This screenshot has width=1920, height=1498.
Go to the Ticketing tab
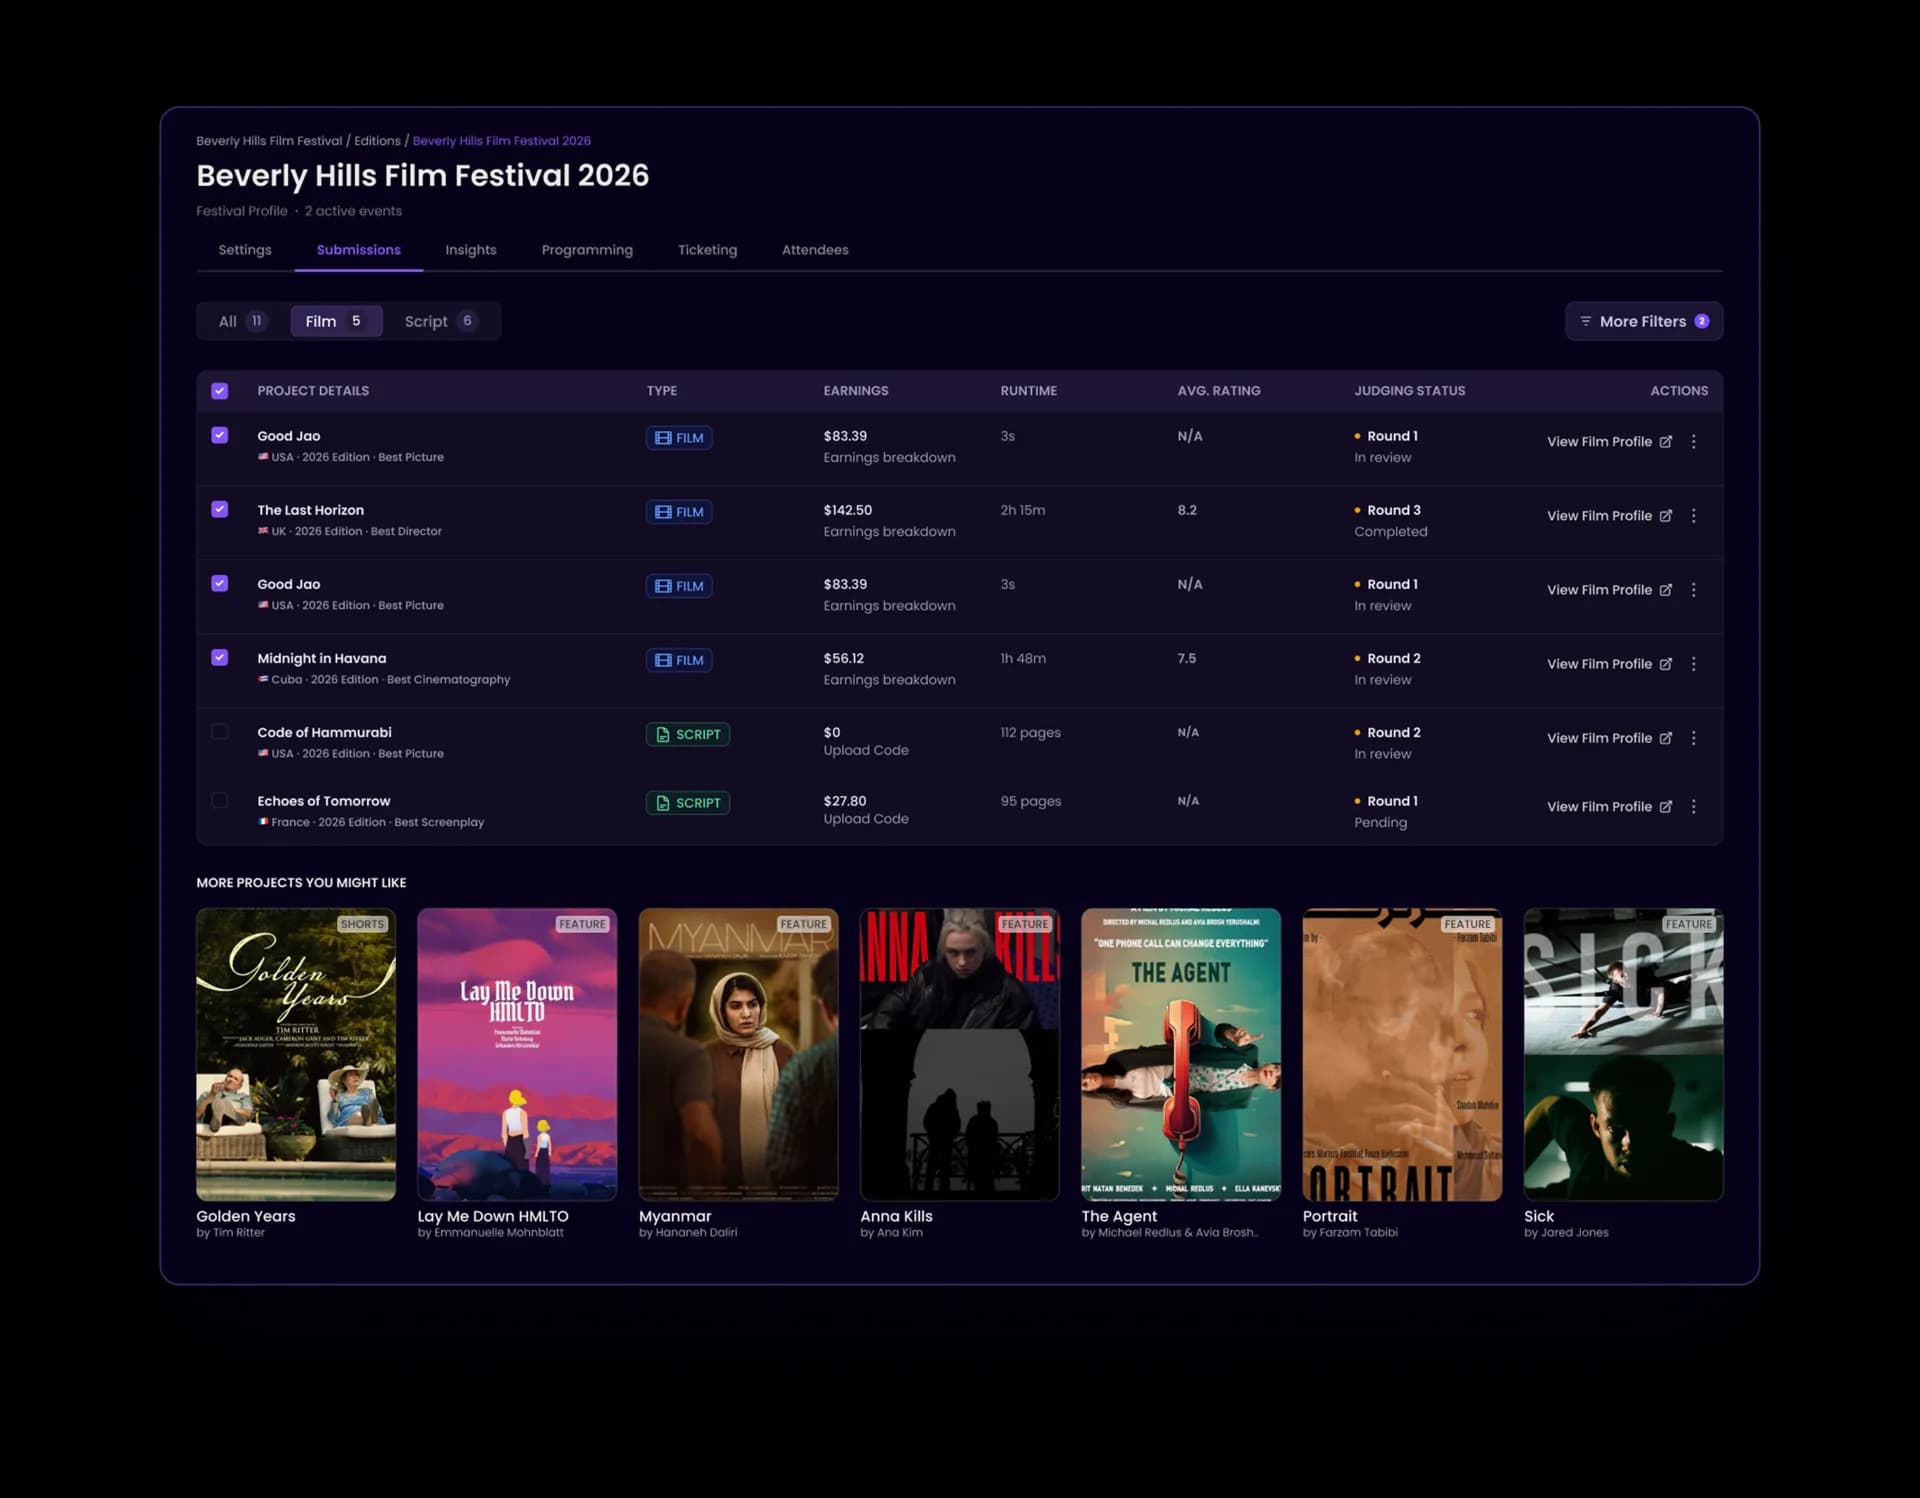707,250
